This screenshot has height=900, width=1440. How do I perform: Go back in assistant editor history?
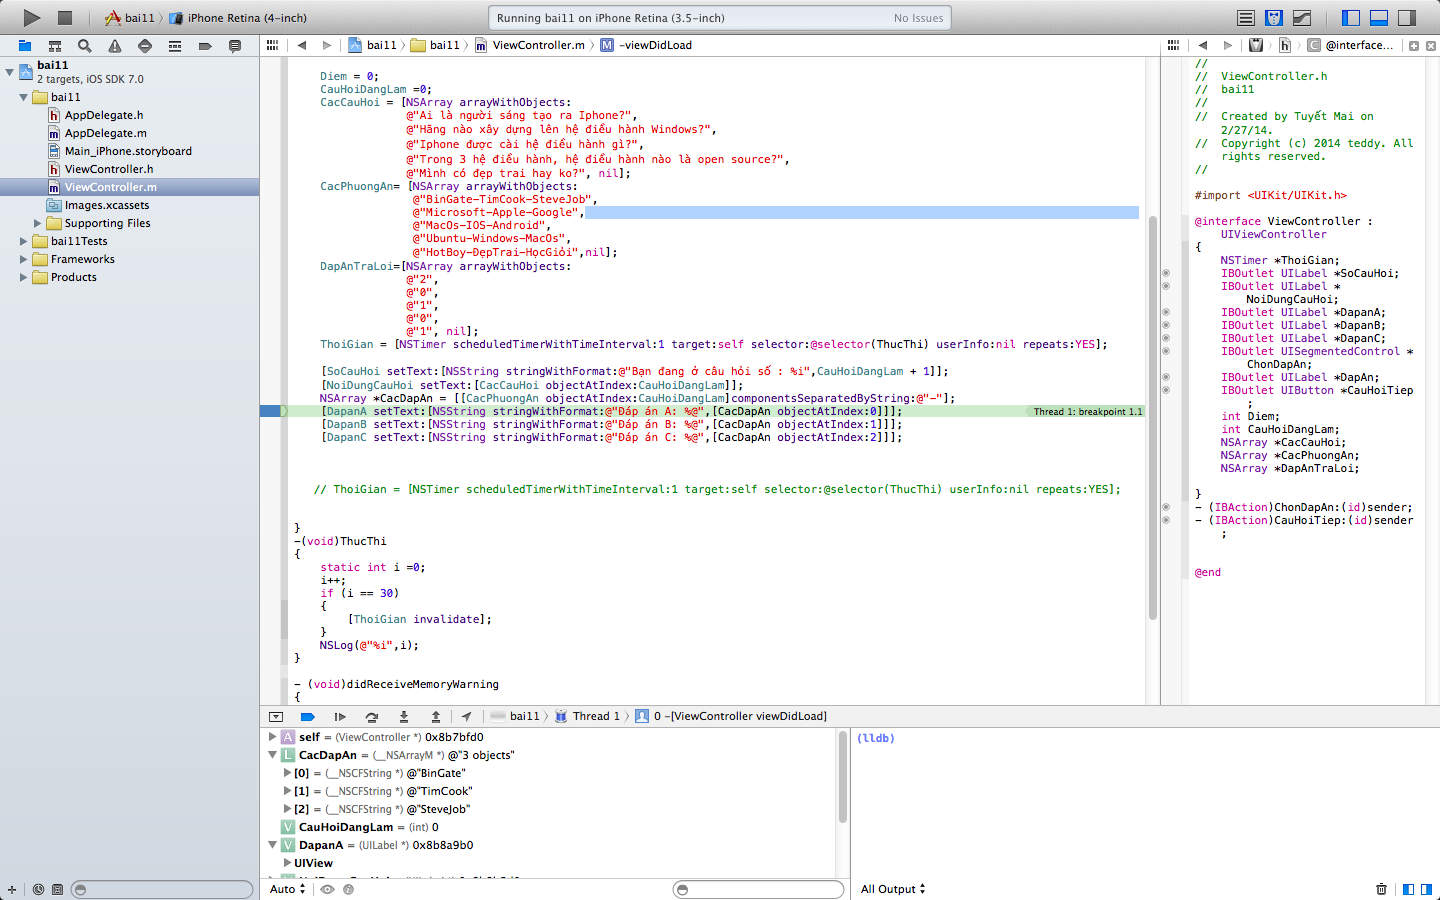(x=1203, y=45)
